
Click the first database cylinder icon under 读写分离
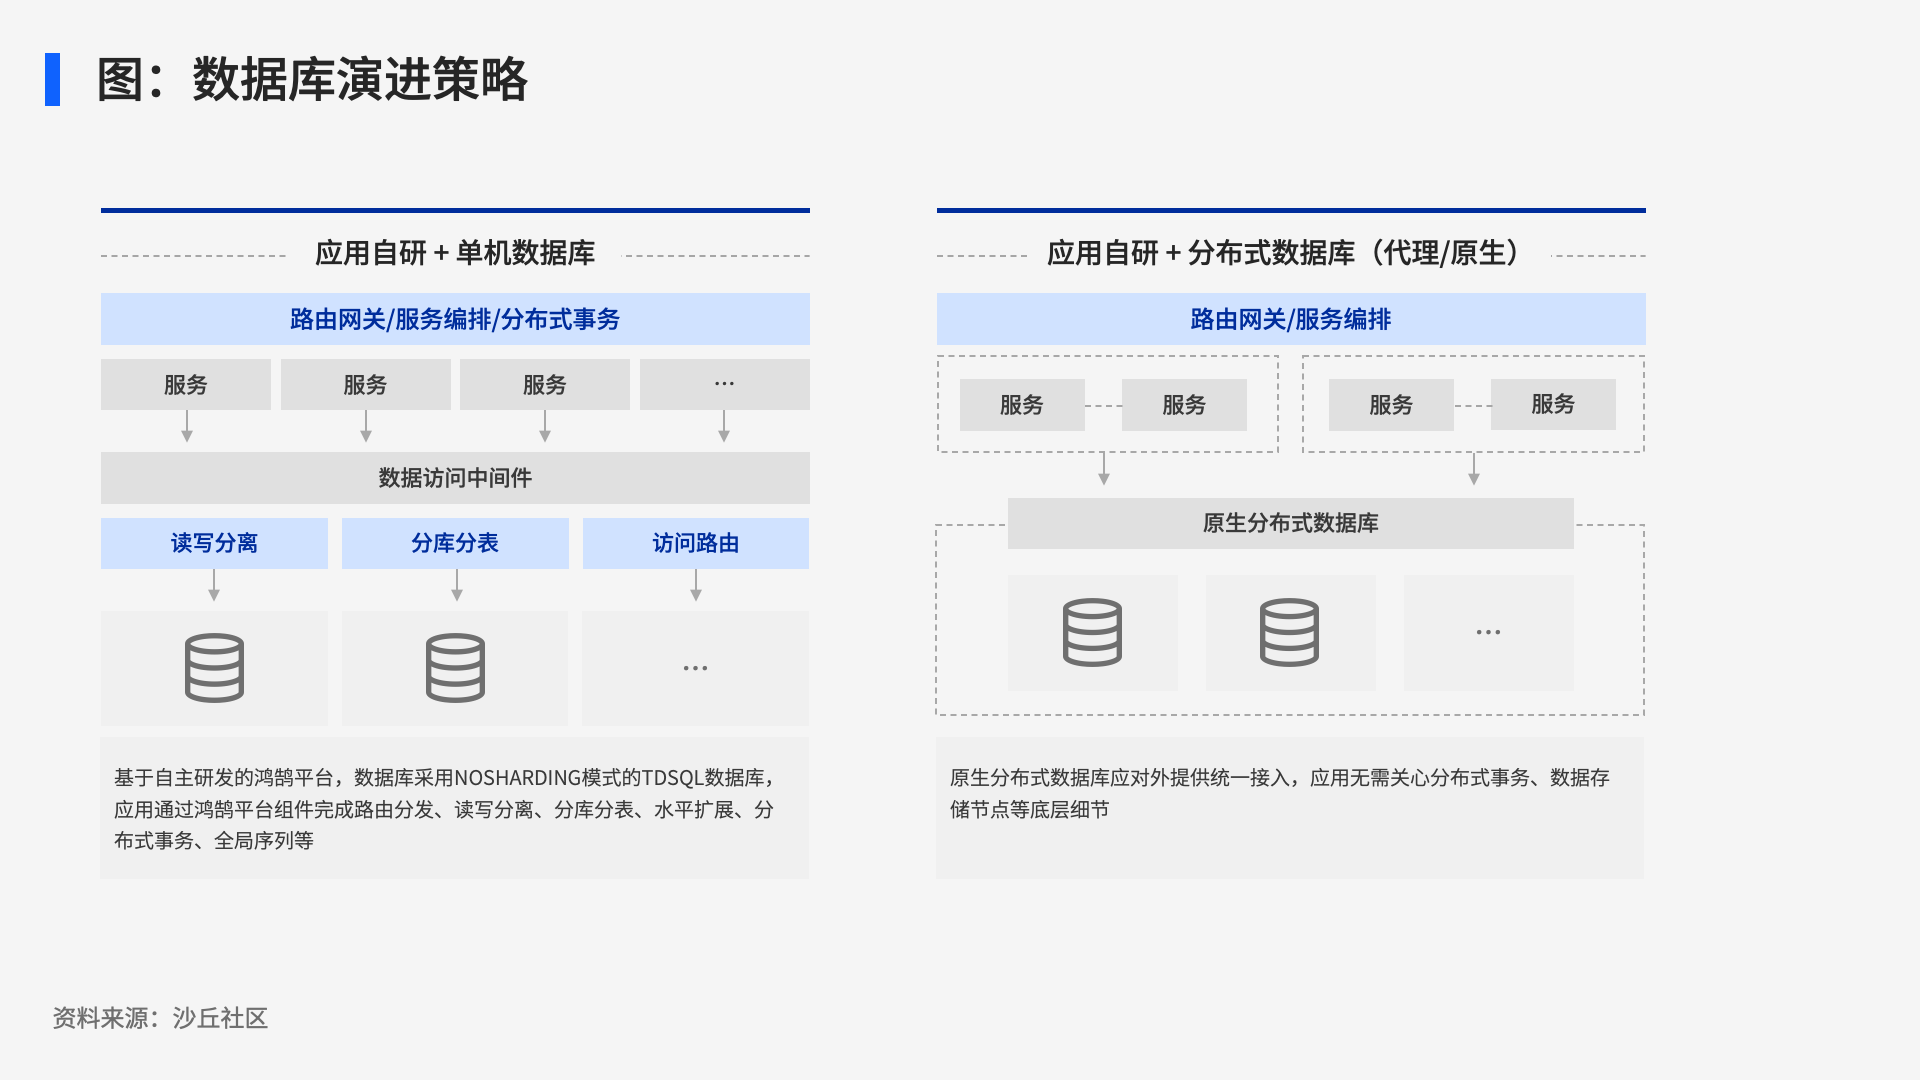click(214, 668)
